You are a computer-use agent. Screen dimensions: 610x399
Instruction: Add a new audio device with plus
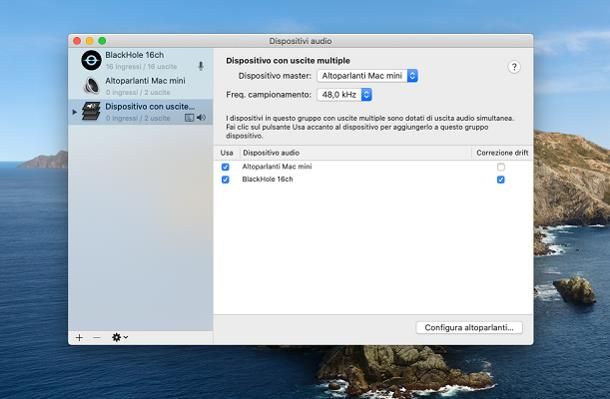click(x=79, y=337)
